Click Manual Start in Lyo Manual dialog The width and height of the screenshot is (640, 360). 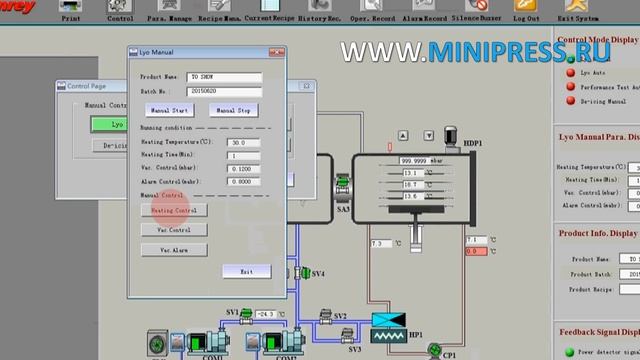tap(169, 110)
